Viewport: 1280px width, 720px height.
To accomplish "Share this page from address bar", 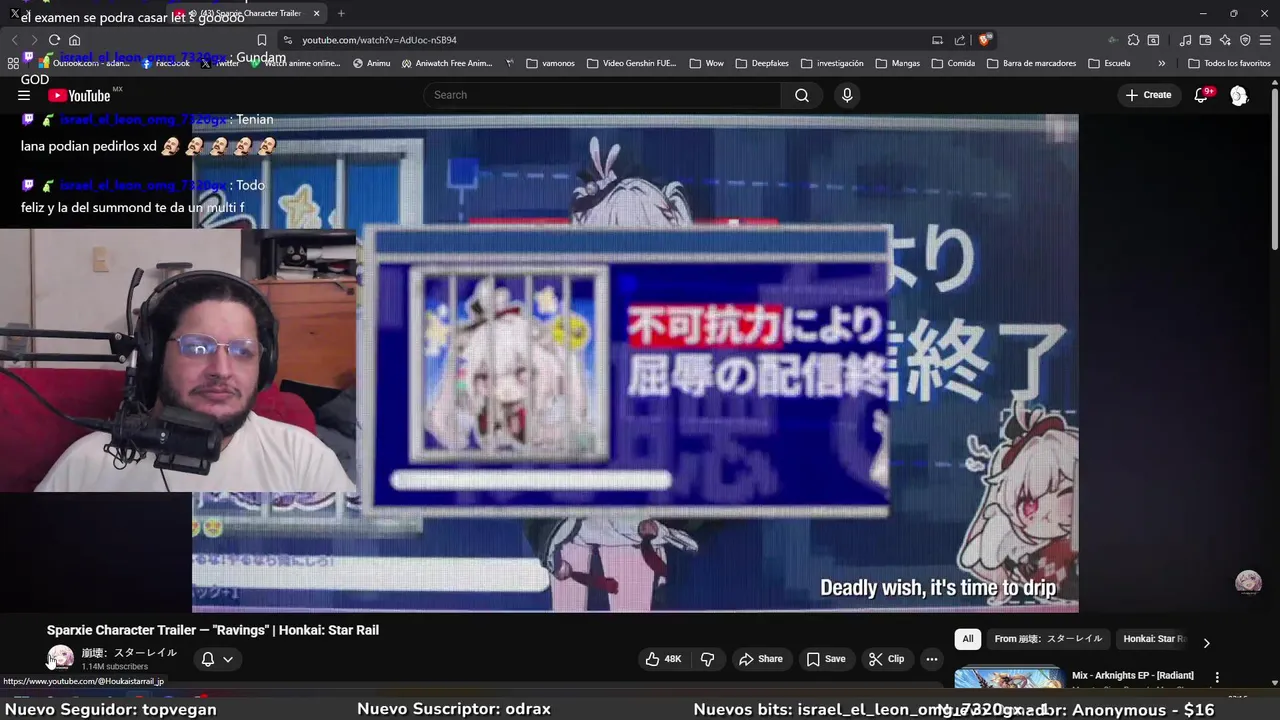I will (960, 40).
